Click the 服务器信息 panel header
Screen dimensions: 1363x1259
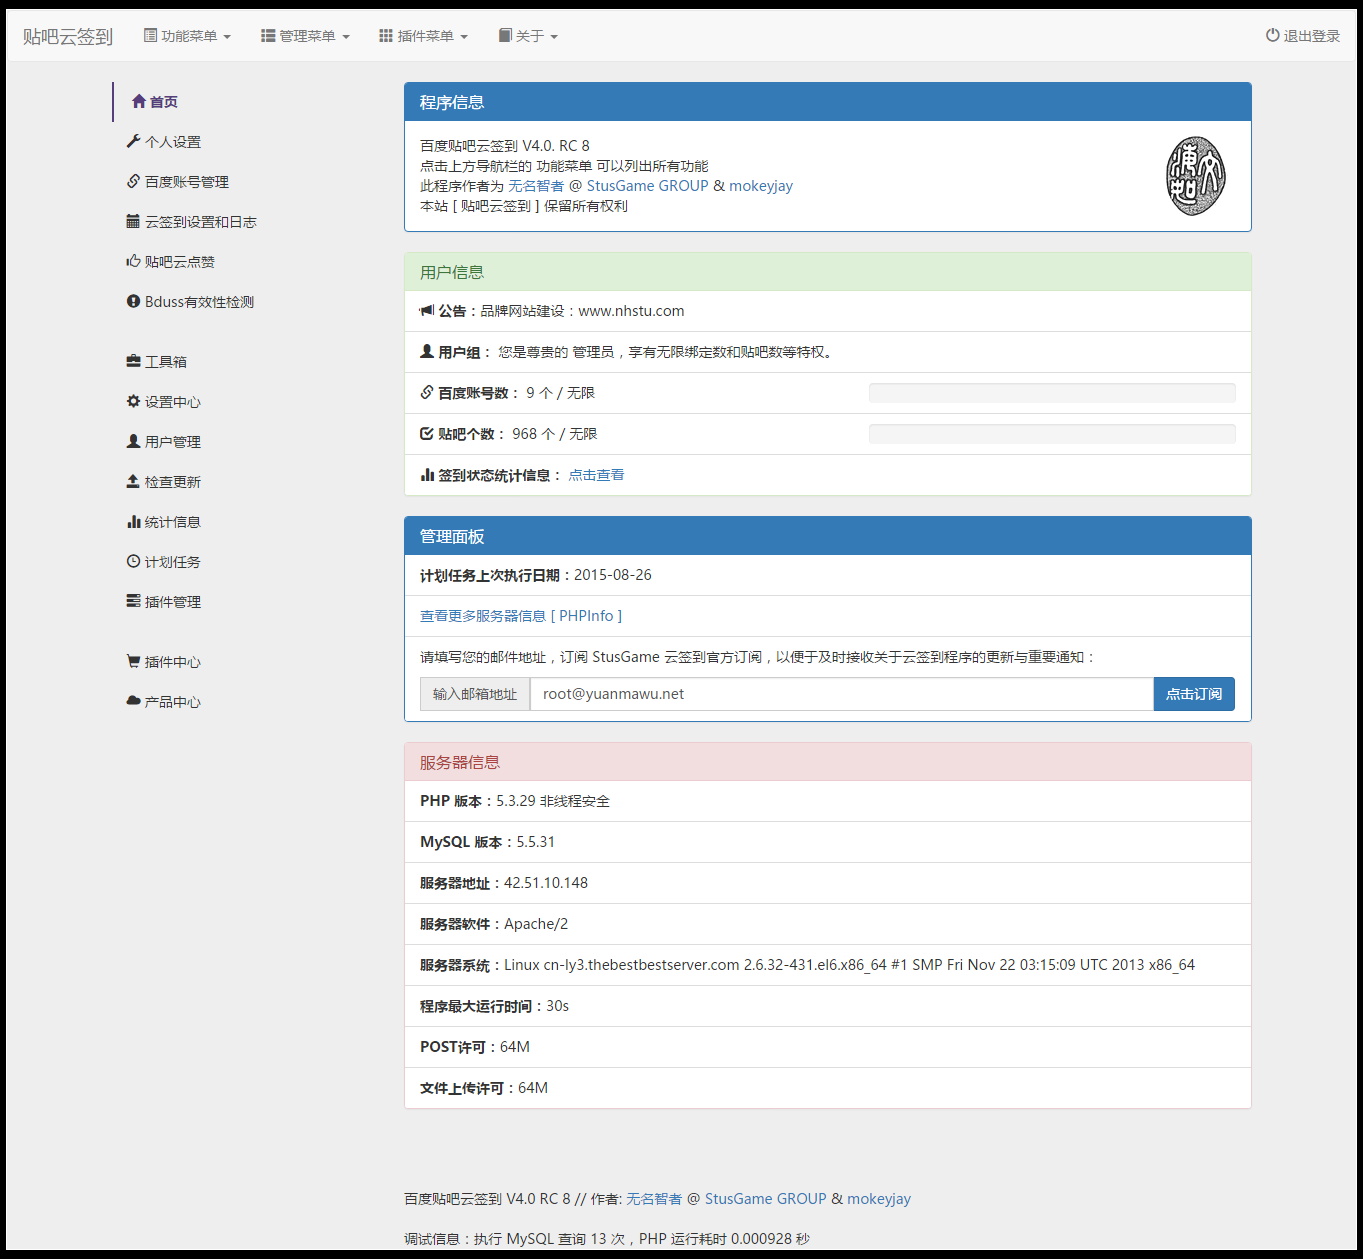pyautogui.click(x=828, y=762)
